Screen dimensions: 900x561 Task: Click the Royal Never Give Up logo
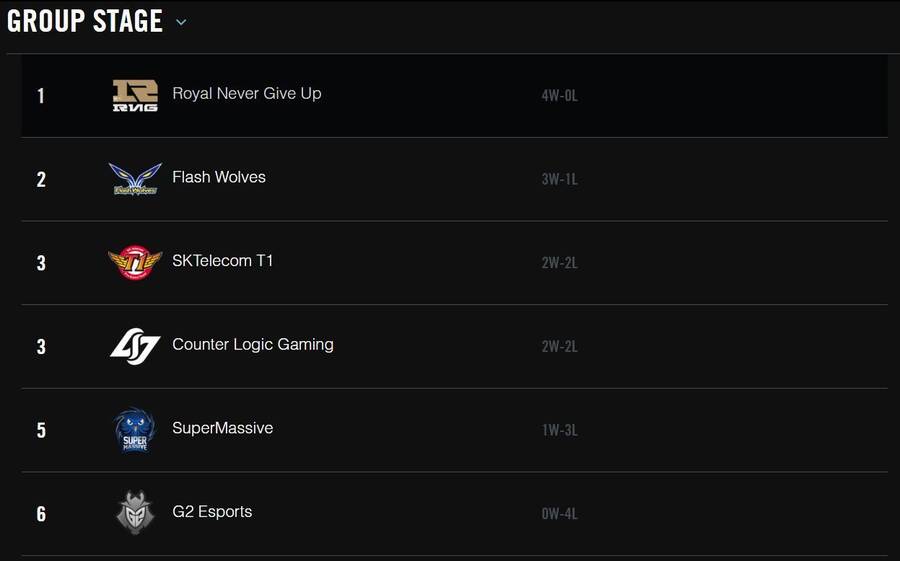(x=135, y=95)
